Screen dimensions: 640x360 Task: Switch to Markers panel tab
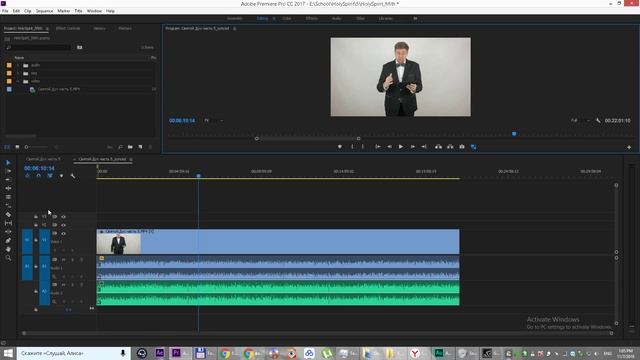[125, 29]
